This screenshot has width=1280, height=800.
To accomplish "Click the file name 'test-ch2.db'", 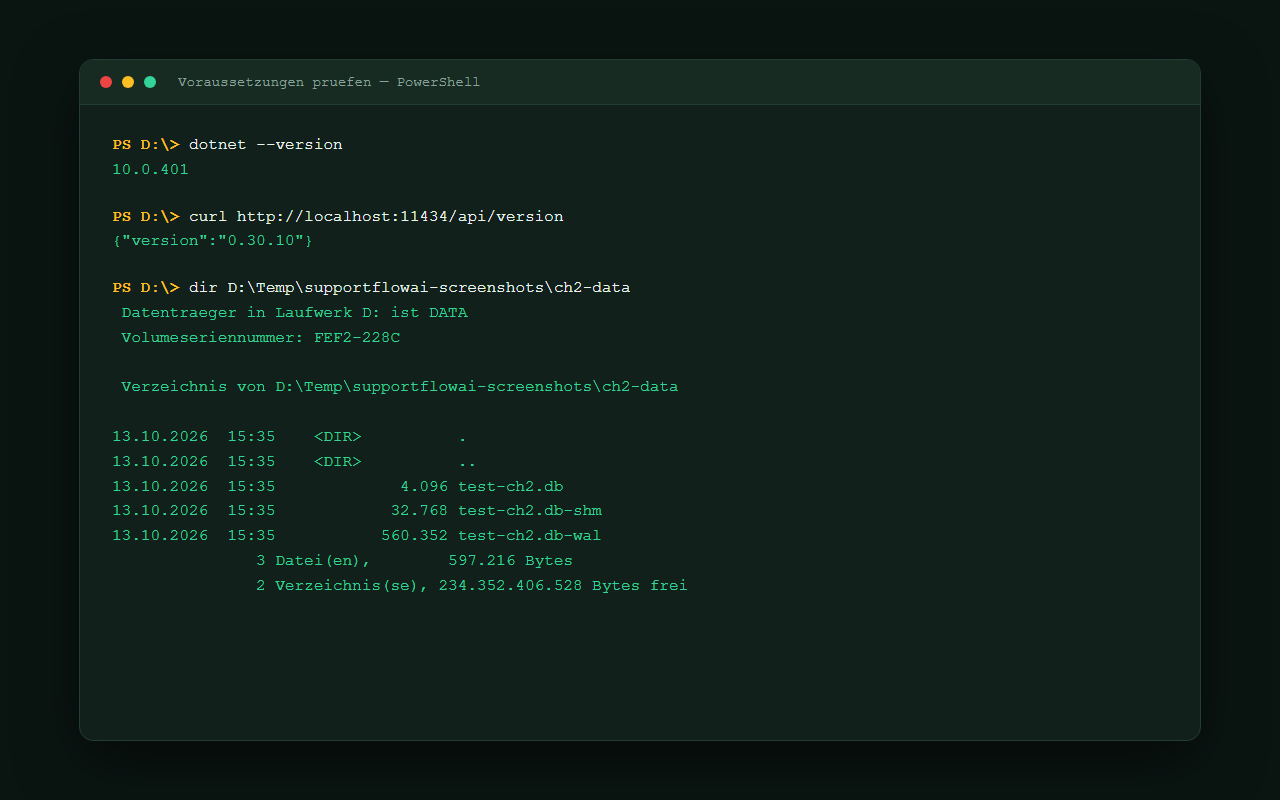I will [x=511, y=487].
